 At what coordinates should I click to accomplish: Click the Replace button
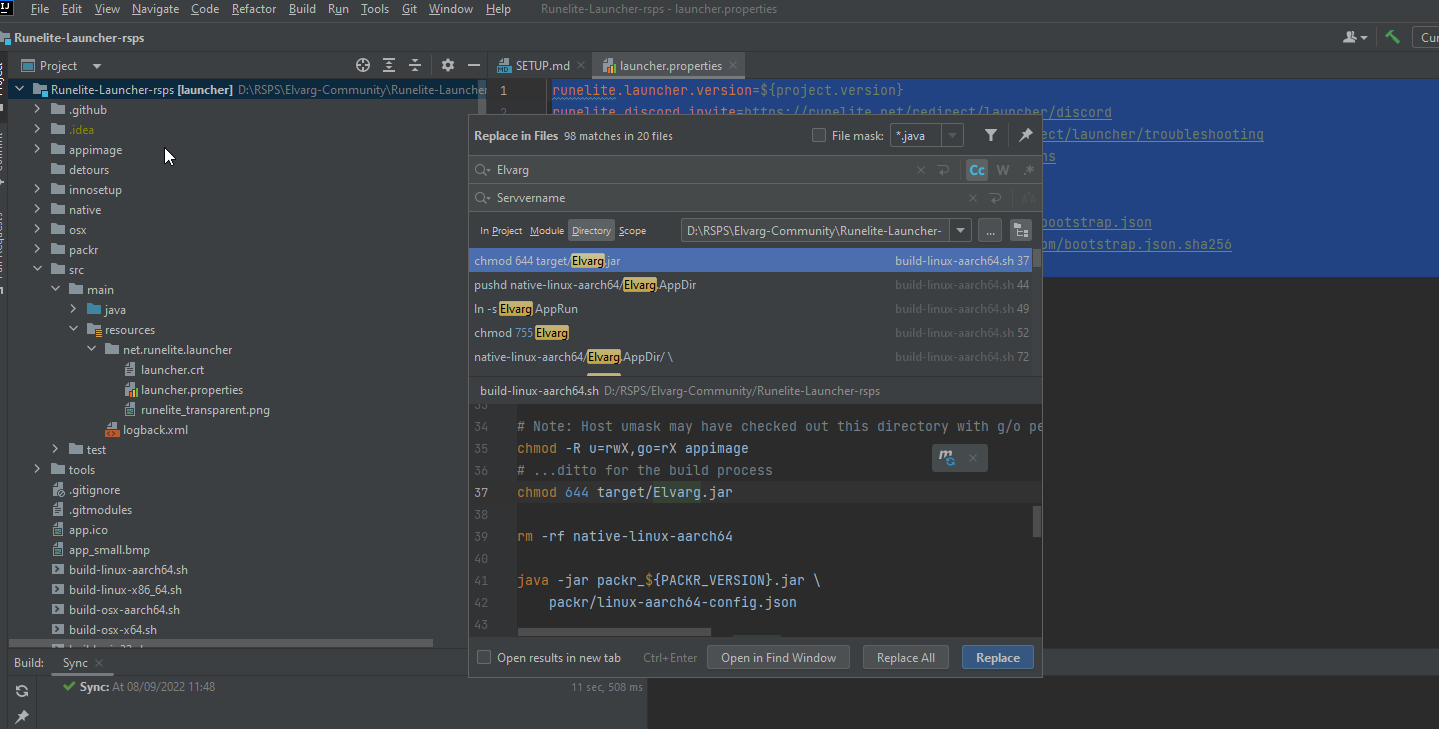[998, 657]
